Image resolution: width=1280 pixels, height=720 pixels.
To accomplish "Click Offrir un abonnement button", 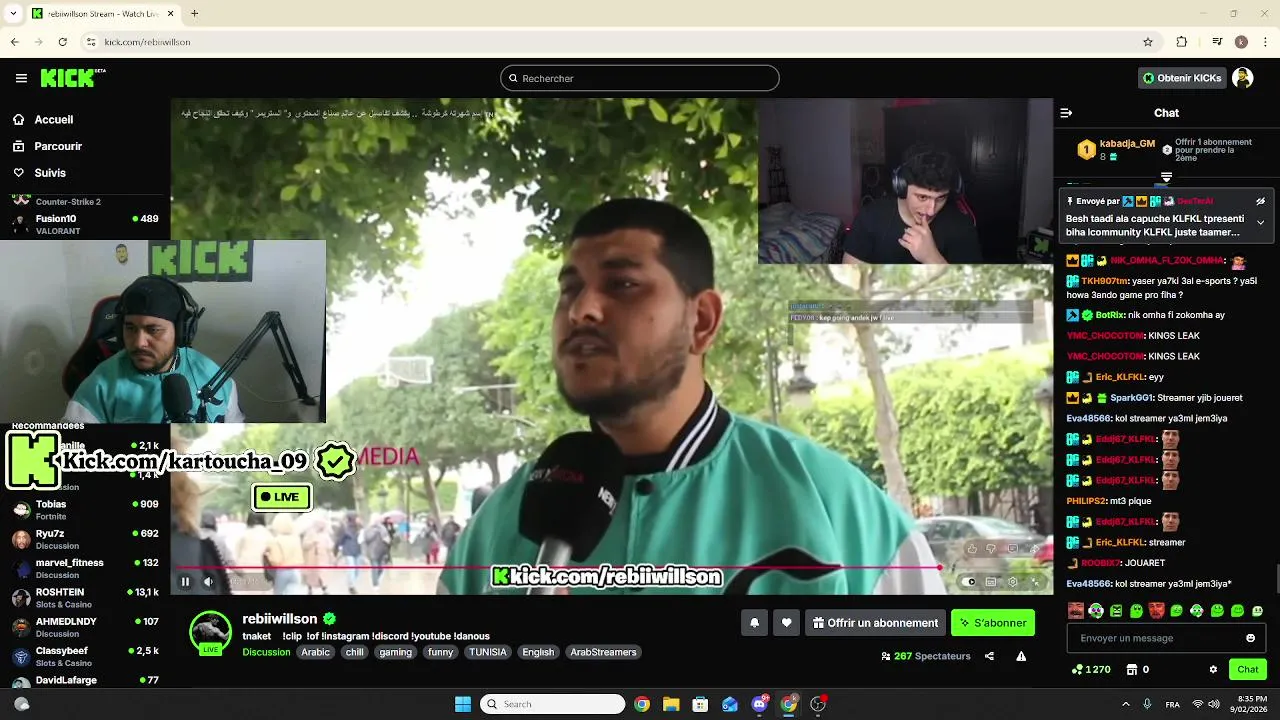I will coord(875,623).
